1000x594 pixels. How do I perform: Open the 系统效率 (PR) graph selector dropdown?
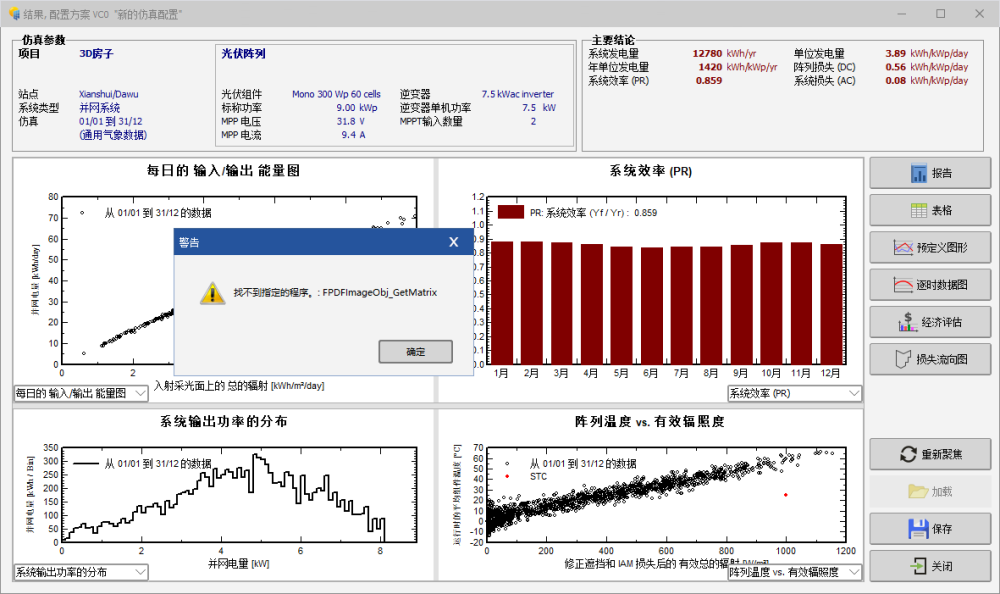point(853,394)
